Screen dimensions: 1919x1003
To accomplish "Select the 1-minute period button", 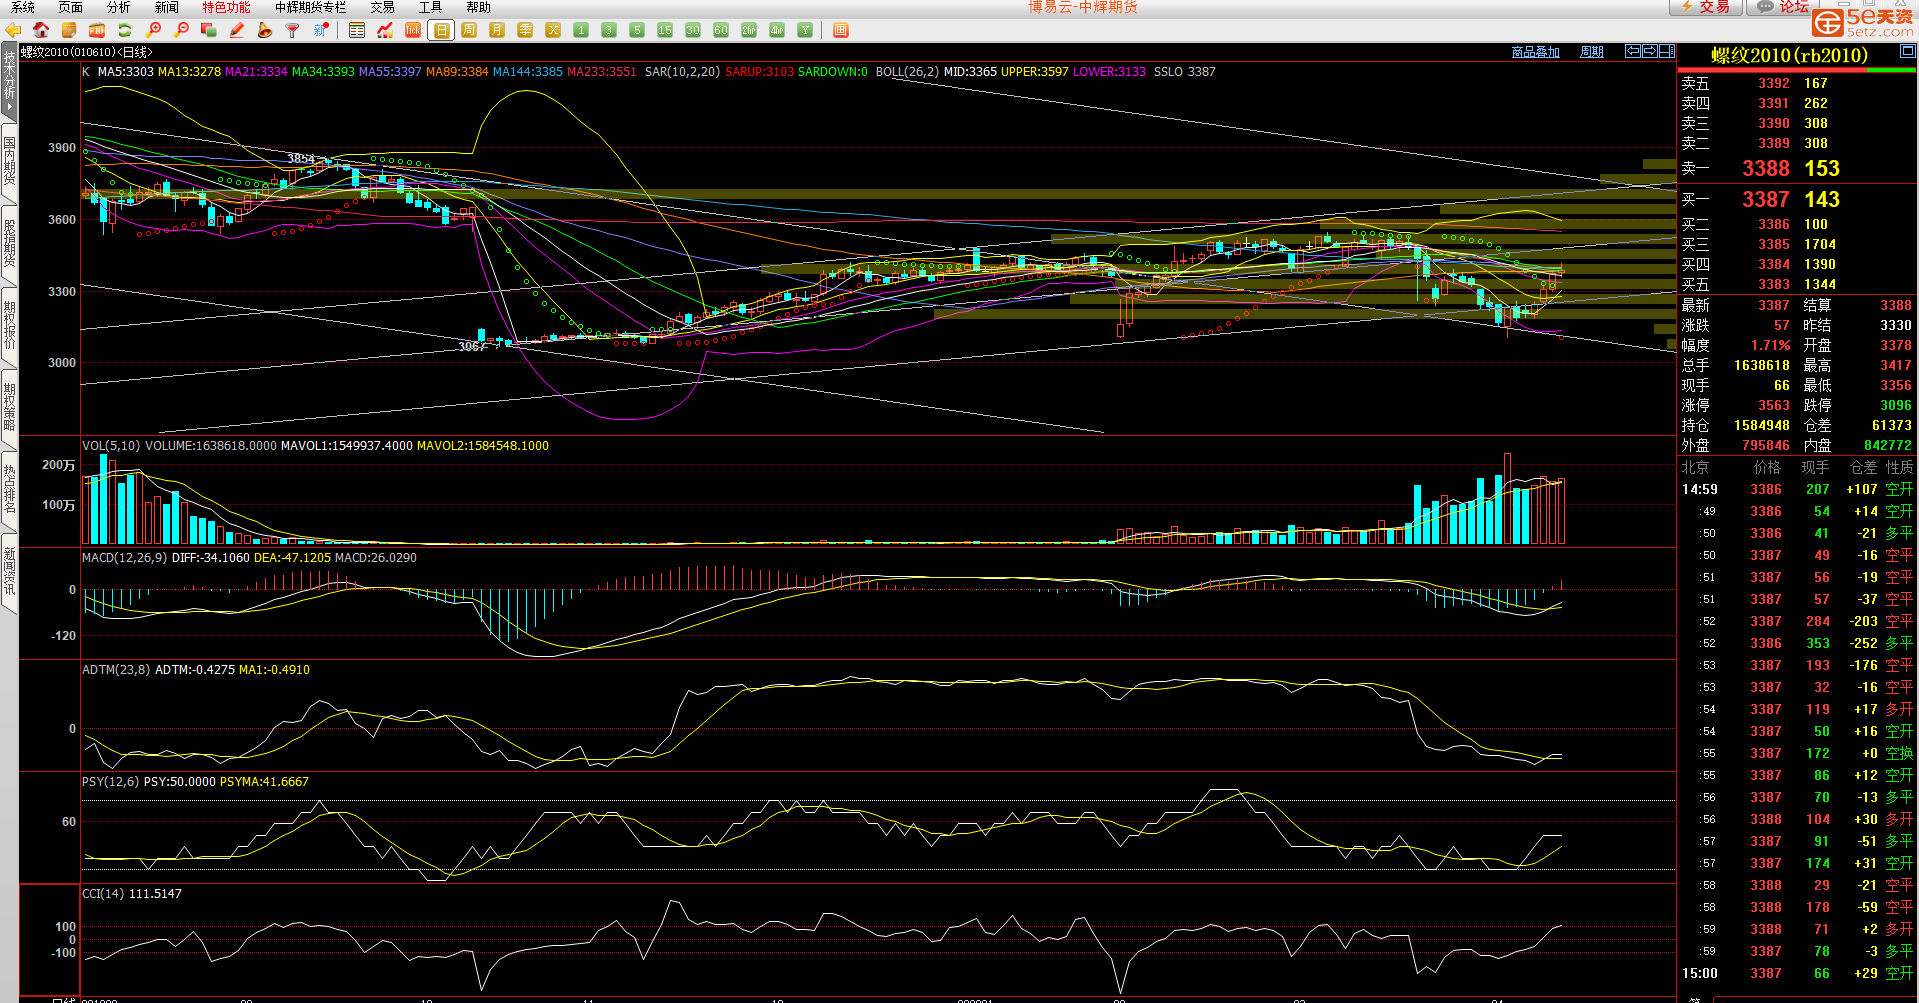I will pyautogui.click(x=581, y=30).
